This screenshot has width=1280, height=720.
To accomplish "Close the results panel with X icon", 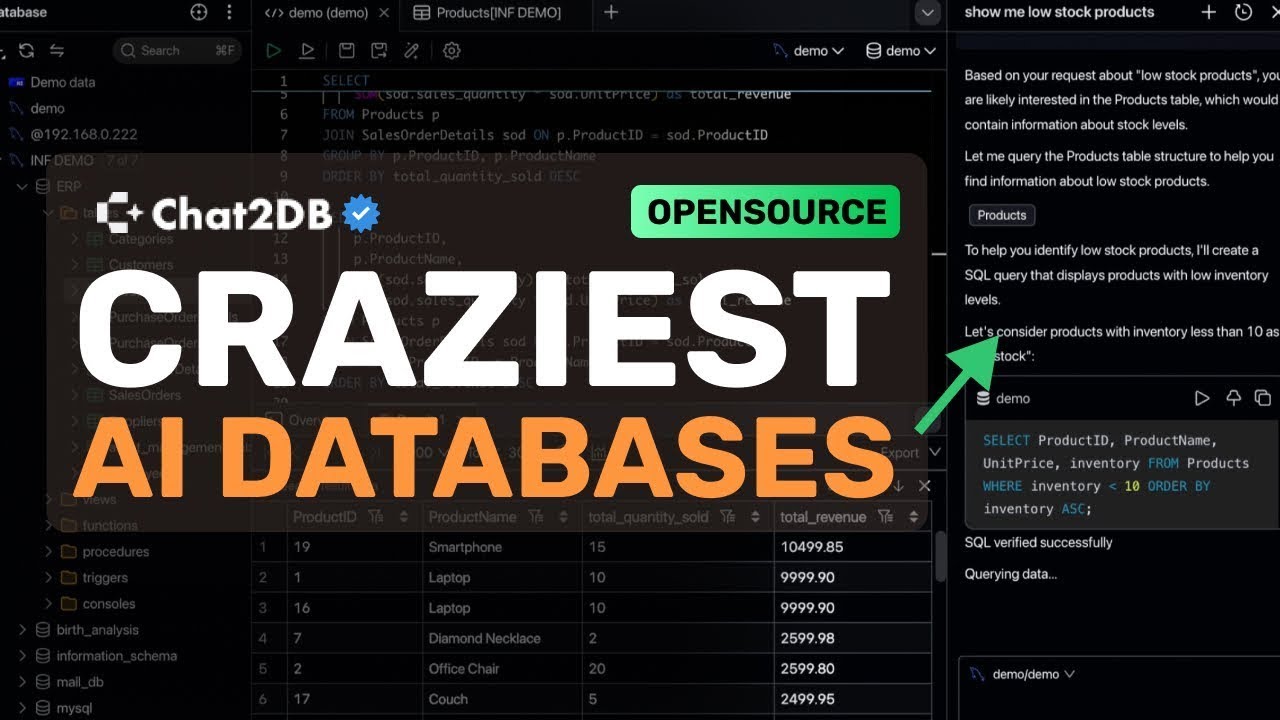I will coord(924,485).
